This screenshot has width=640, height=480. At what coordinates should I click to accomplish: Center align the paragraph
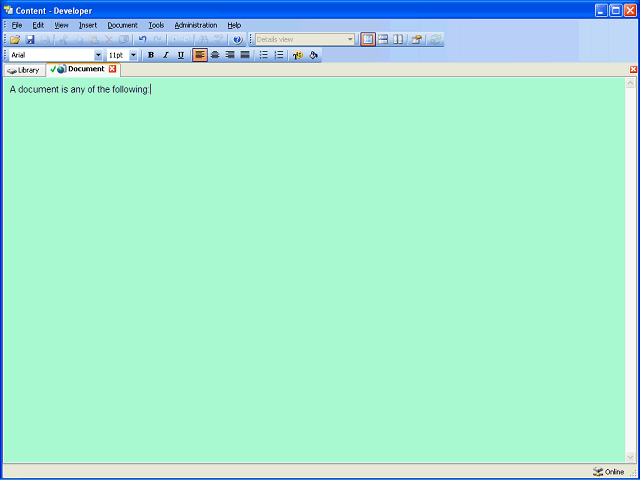[x=215, y=55]
